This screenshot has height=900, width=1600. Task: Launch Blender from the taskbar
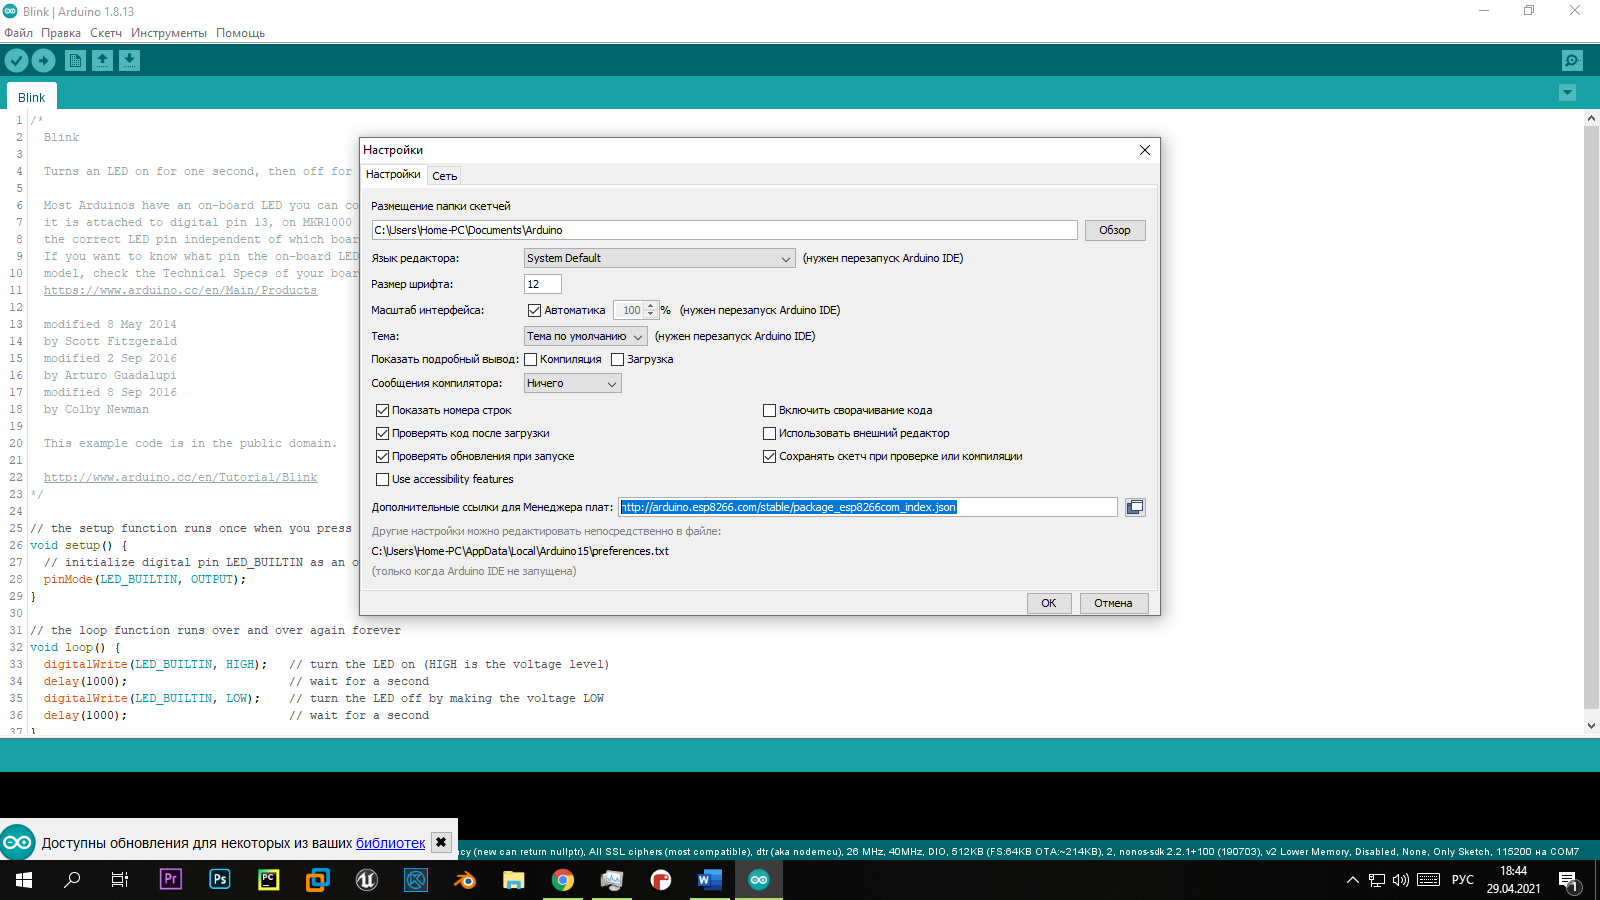(465, 880)
